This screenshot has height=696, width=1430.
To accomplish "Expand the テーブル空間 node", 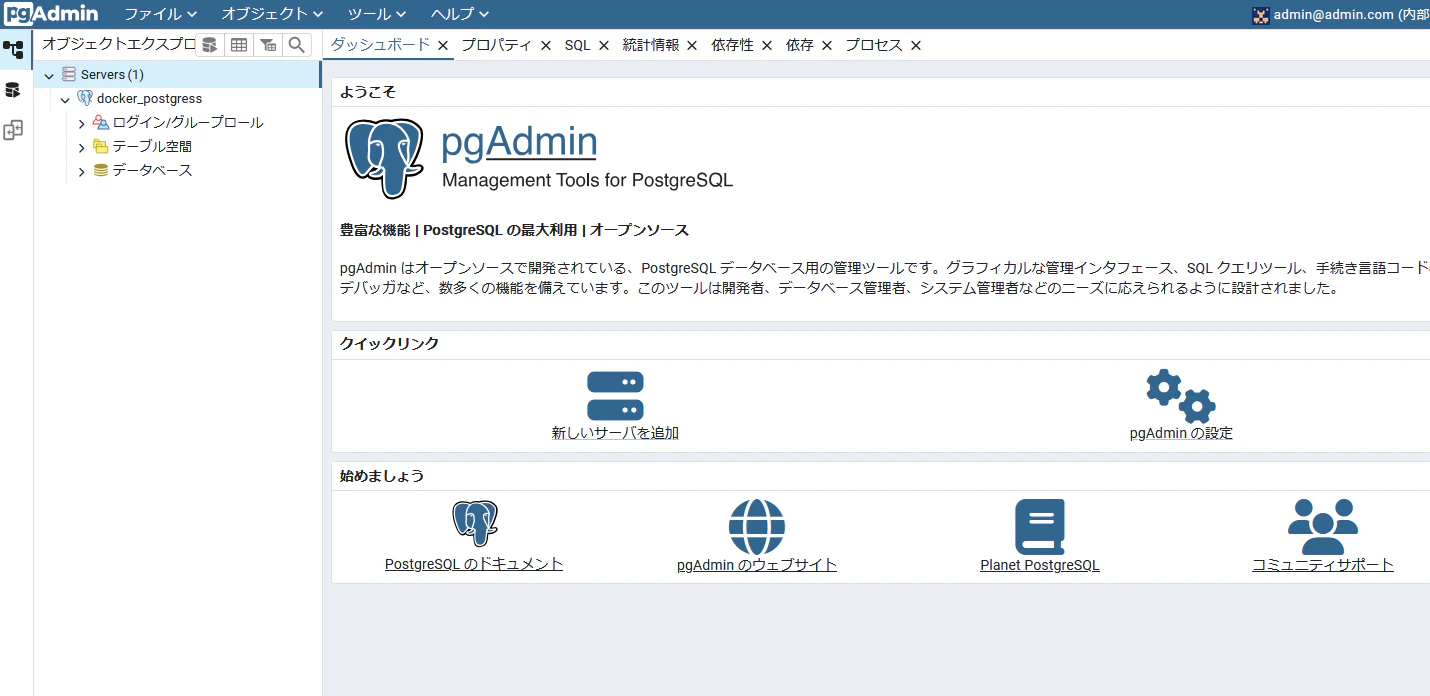I will point(82,147).
